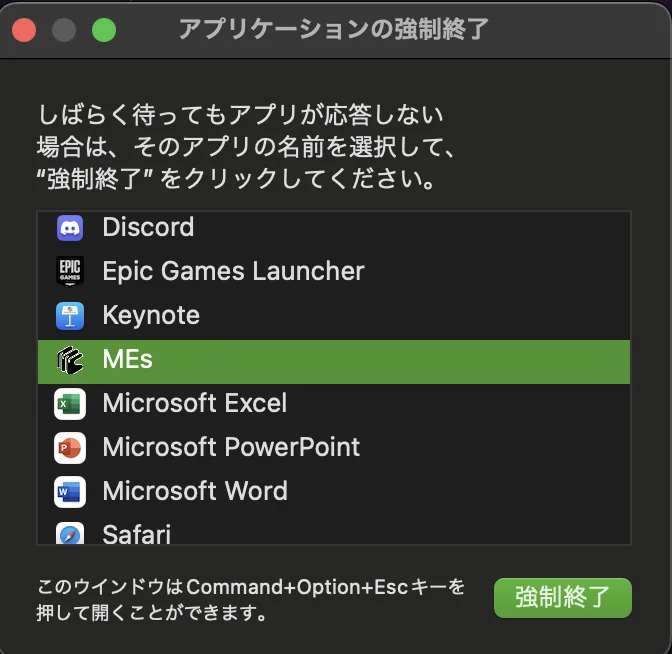Screen dimensions: 672x654
Task: Select the Epic Games Launcher row
Action: point(334,272)
